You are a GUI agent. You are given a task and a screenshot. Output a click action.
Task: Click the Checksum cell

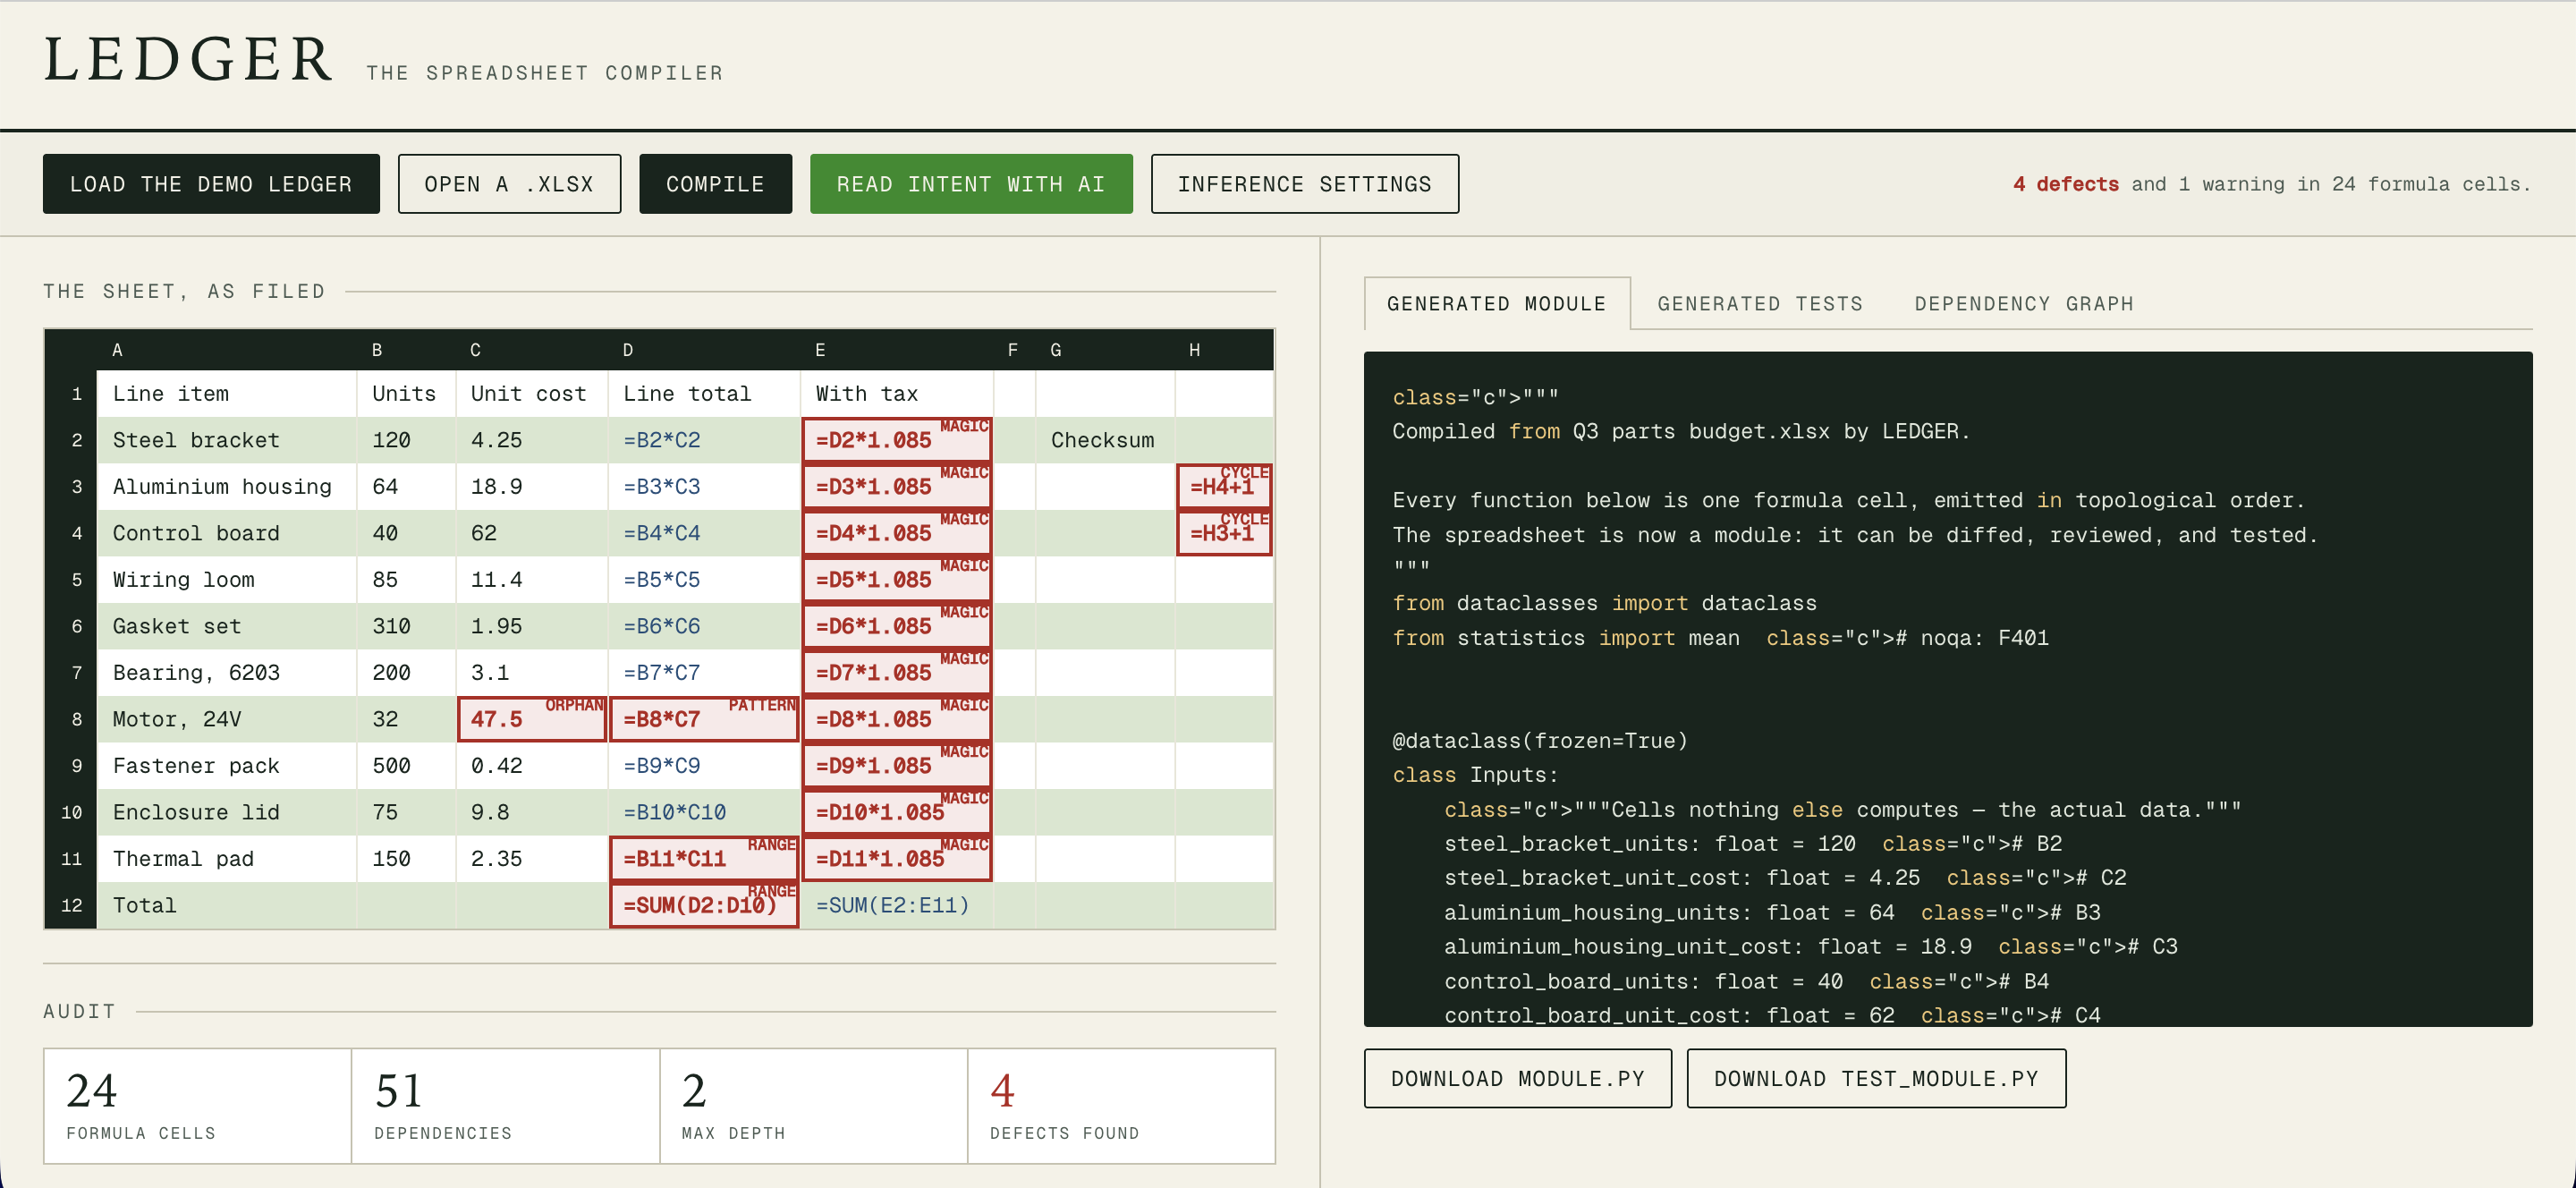1105,440
